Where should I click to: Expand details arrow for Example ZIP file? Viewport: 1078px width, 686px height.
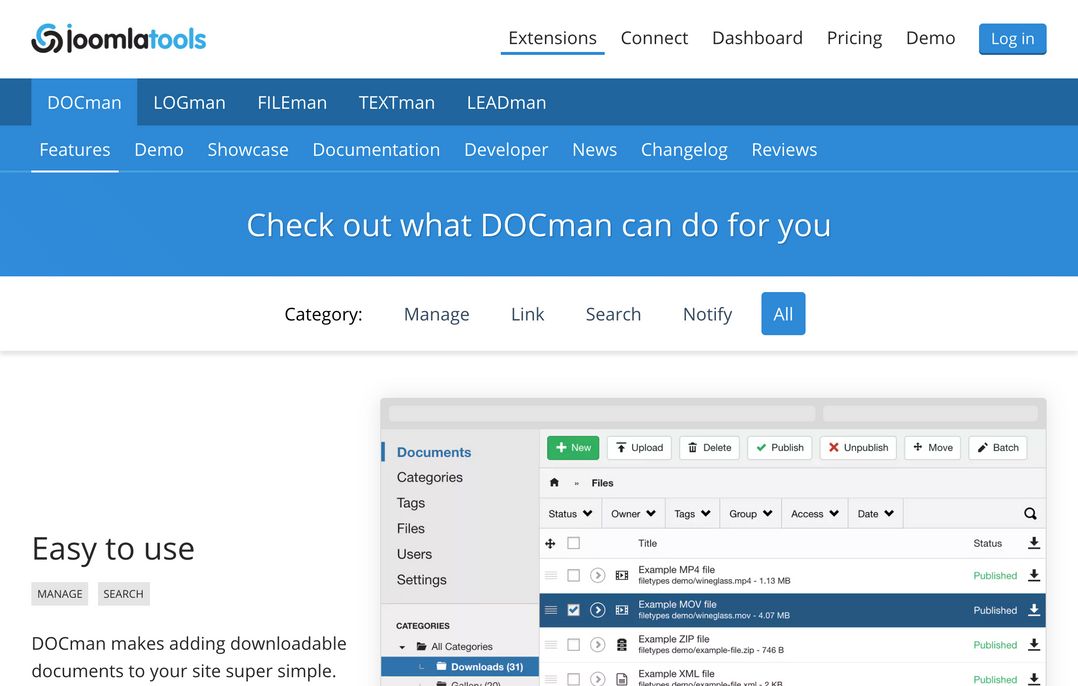(x=597, y=645)
